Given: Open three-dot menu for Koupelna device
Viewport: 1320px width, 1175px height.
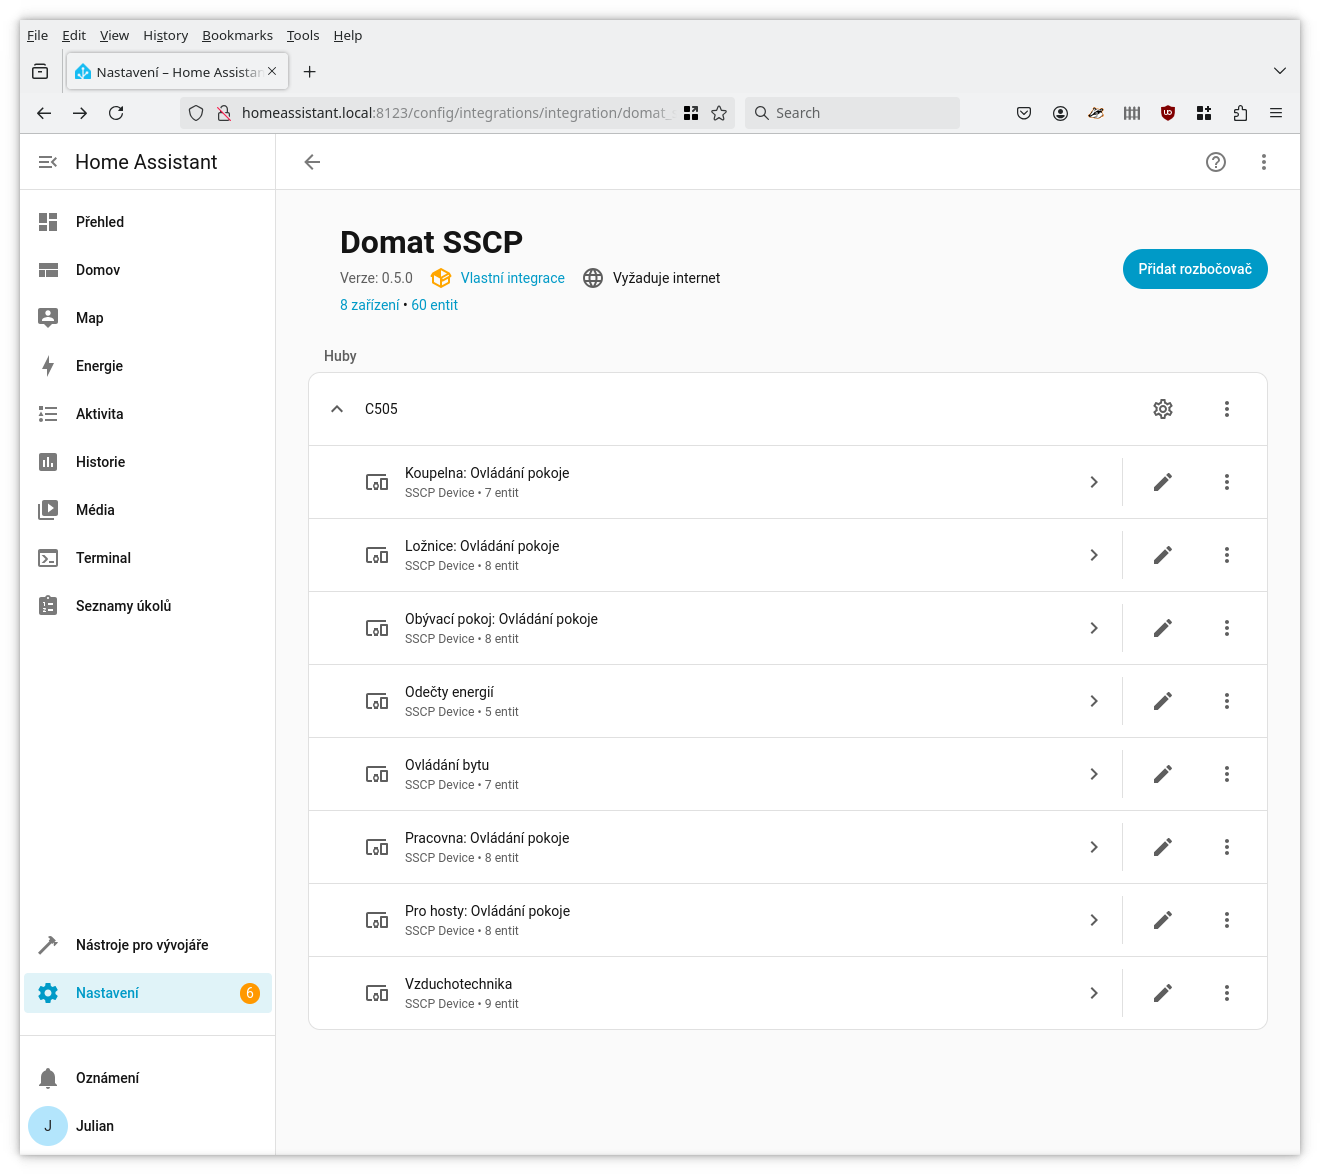Looking at the screenshot, I should click(1227, 482).
